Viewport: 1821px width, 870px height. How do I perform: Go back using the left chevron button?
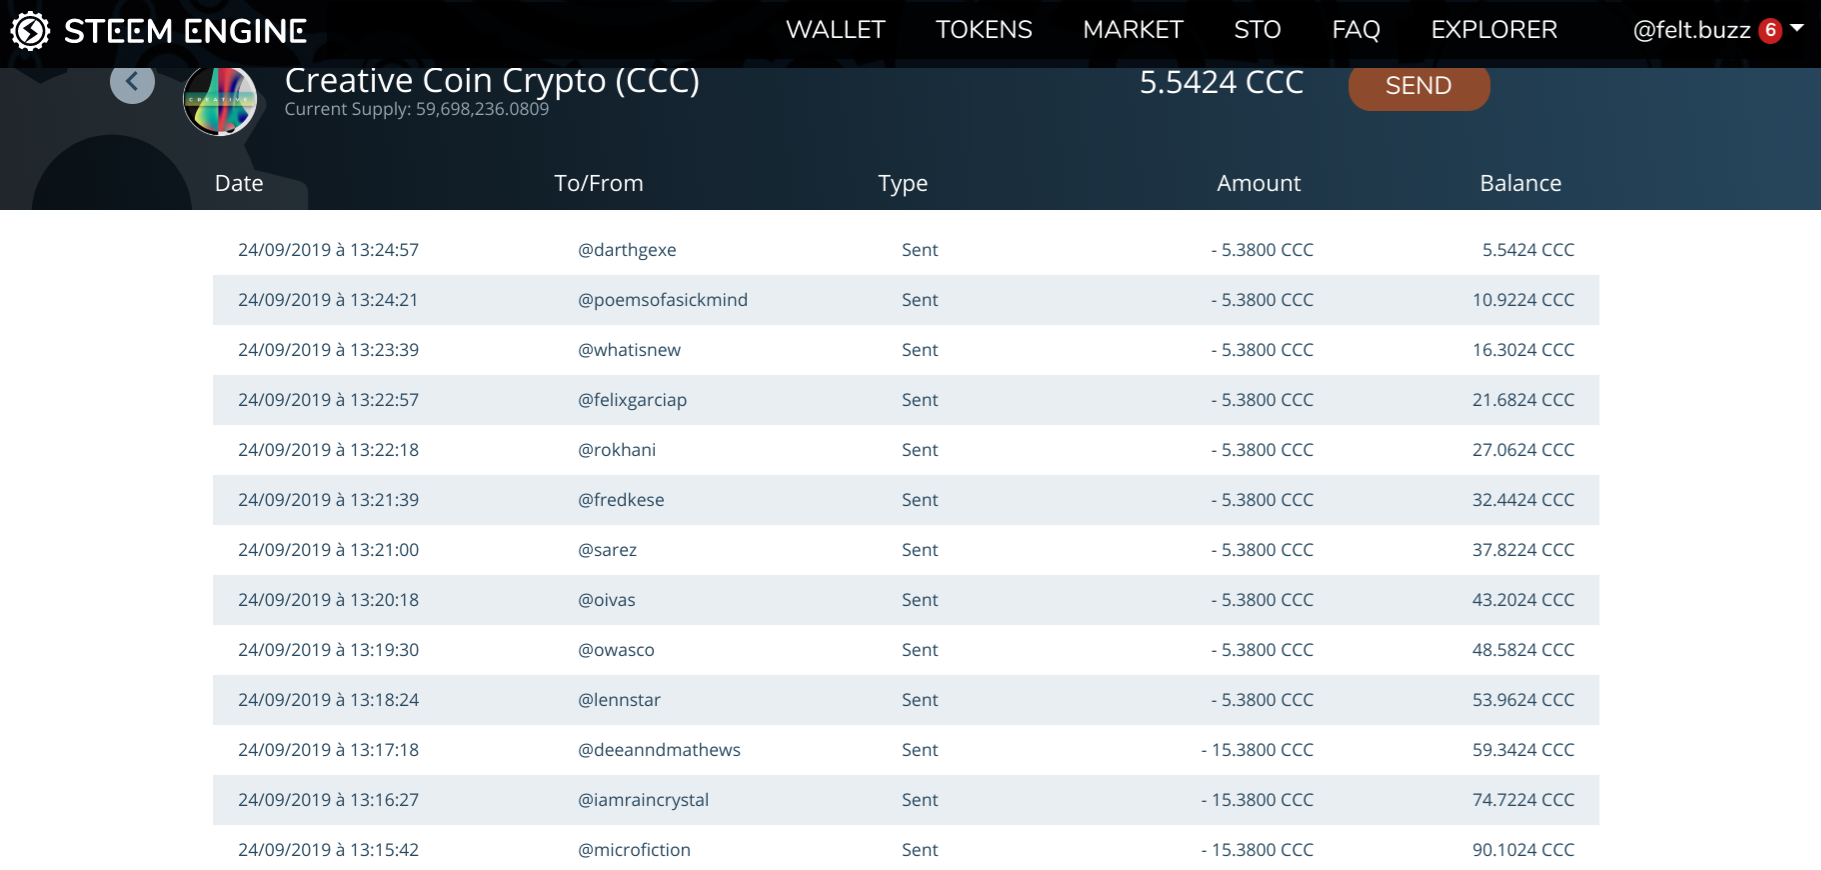pyautogui.click(x=132, y=82)
